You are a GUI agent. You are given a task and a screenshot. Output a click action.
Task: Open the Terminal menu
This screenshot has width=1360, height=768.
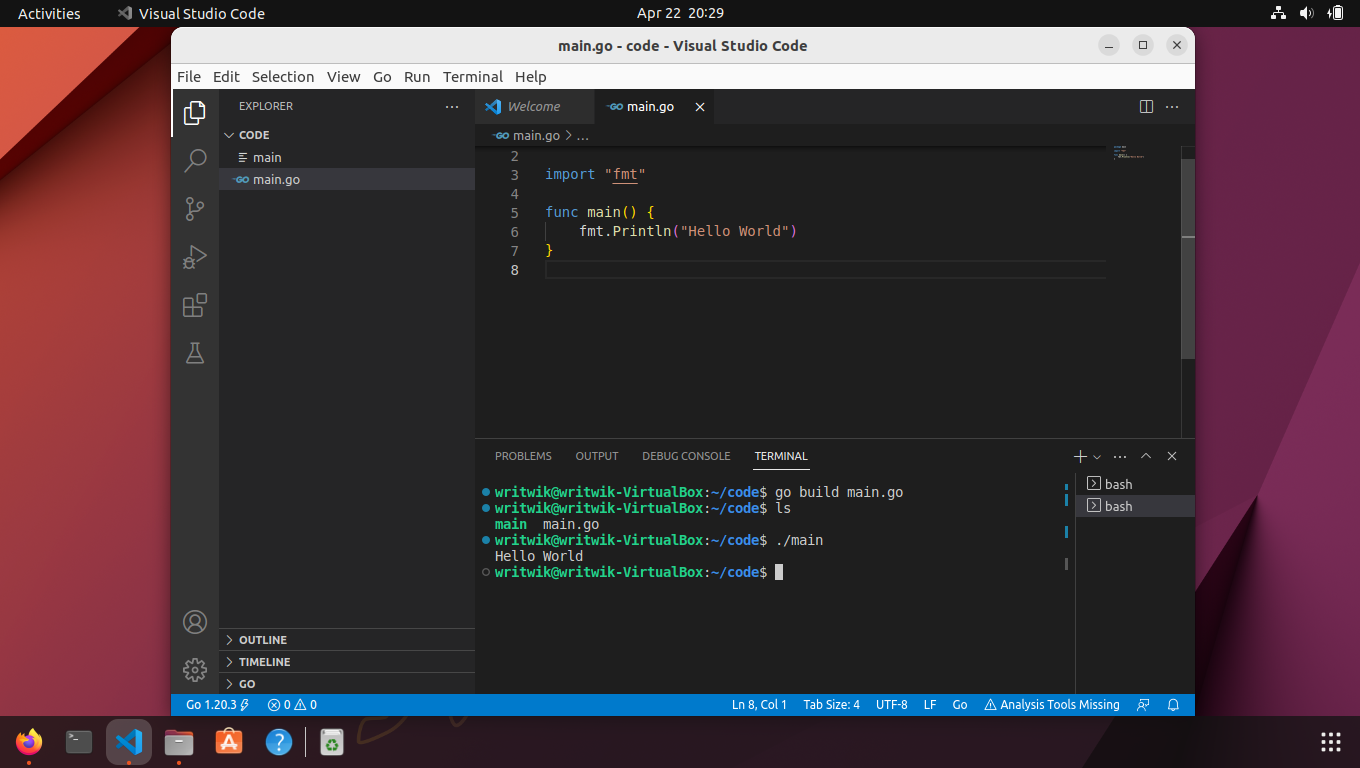(472, 76)
